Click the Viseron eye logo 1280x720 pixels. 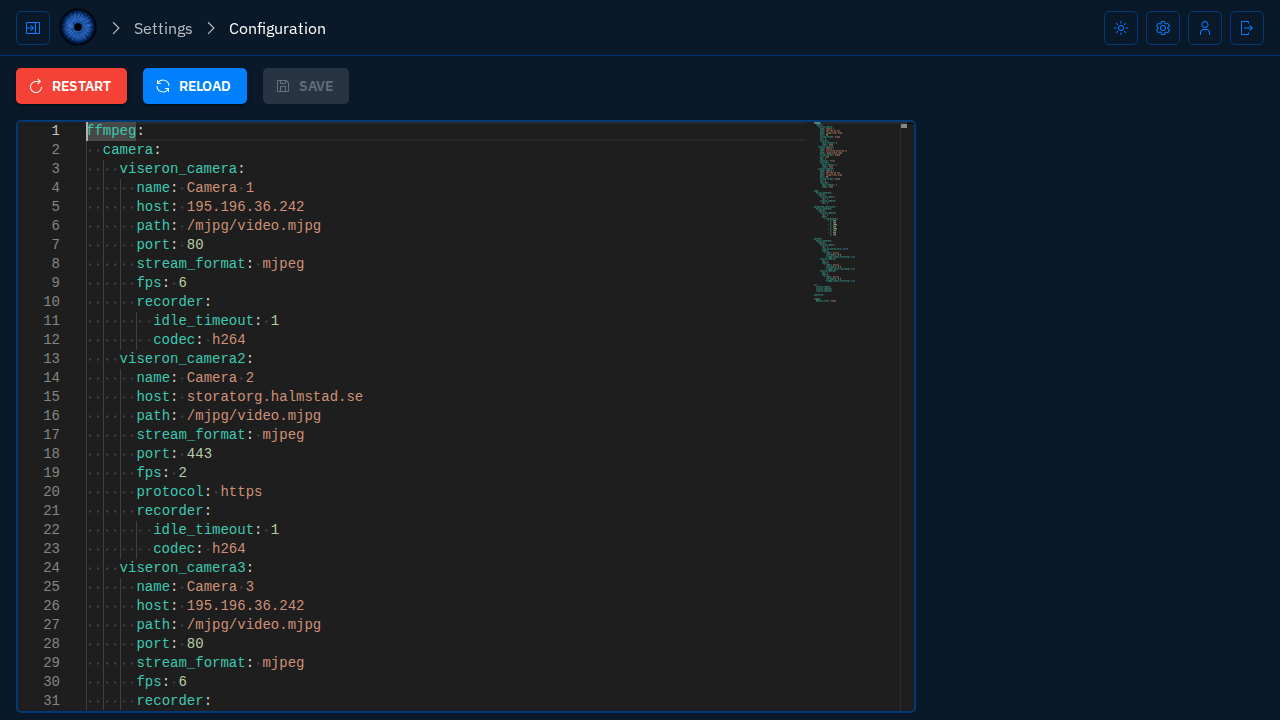[x=78, y=28]
